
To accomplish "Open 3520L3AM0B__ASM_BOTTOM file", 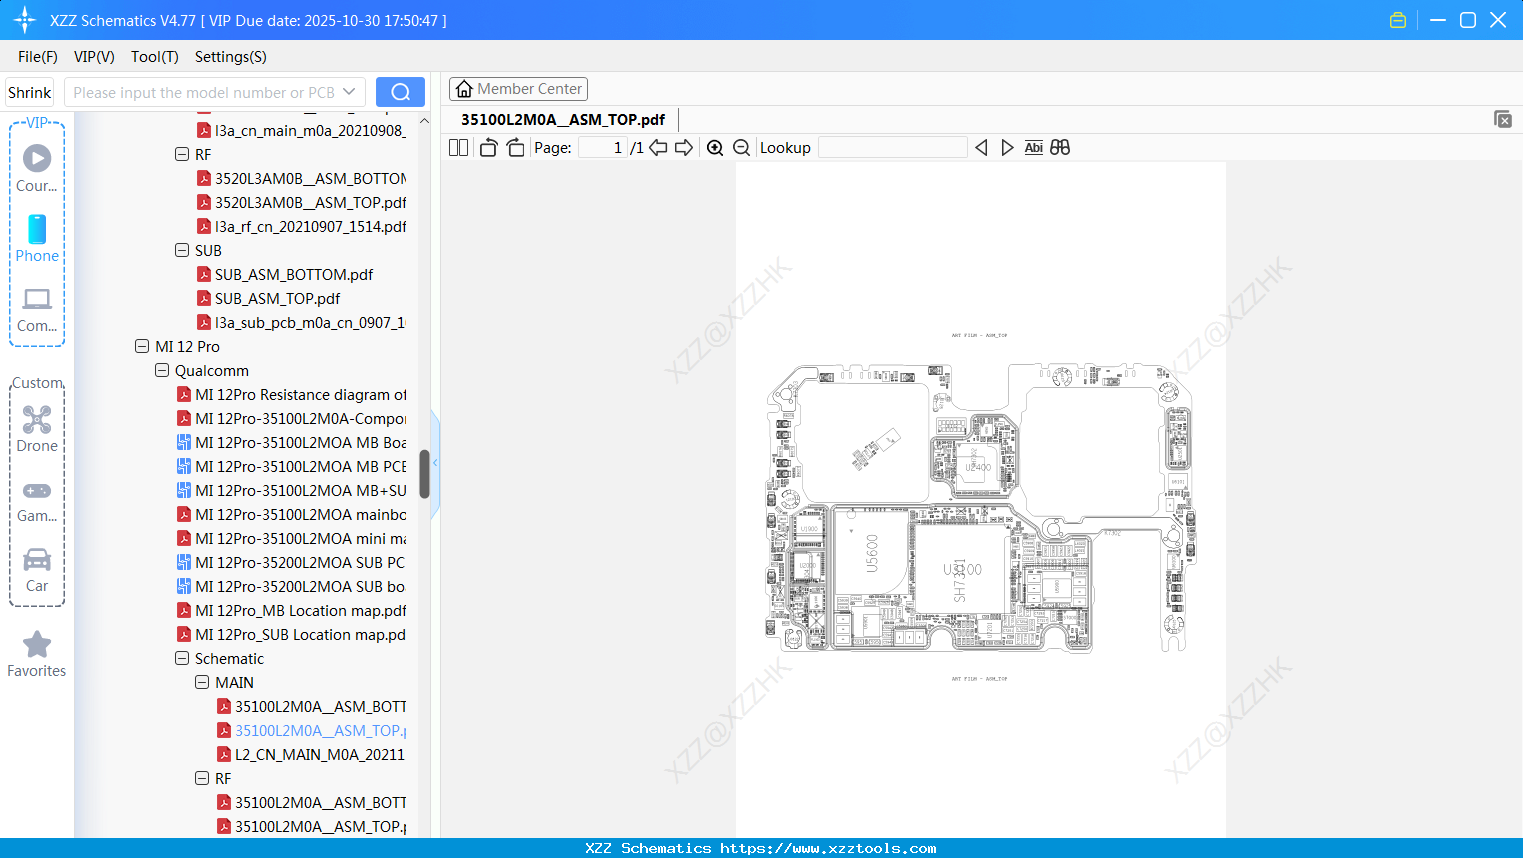I will tap(310, 179).
